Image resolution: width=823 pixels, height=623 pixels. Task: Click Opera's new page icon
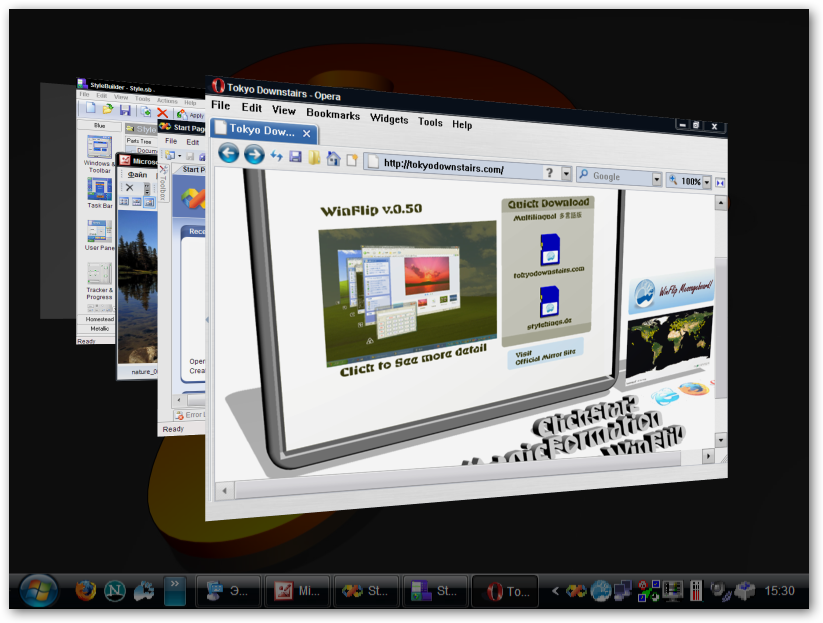(351, 160)
